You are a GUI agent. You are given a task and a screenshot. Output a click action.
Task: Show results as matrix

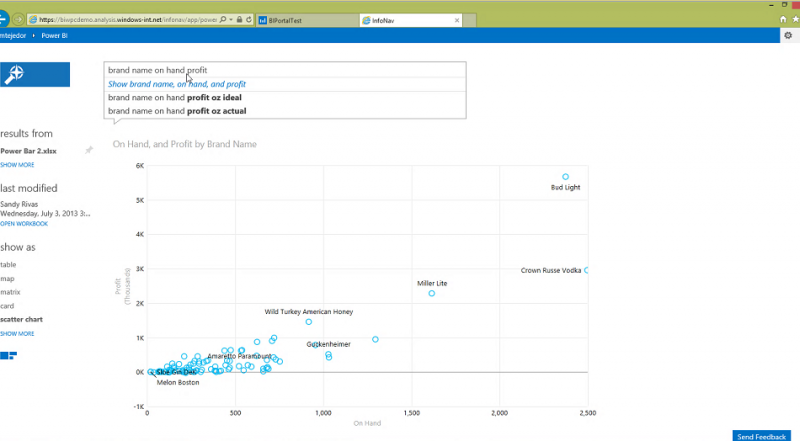(10, 292)
